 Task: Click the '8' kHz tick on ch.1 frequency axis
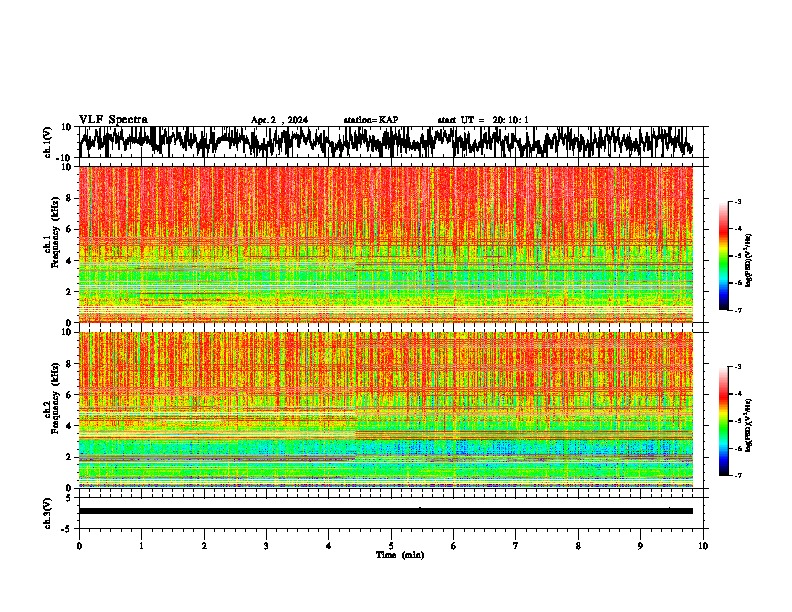tap(70, 198)
